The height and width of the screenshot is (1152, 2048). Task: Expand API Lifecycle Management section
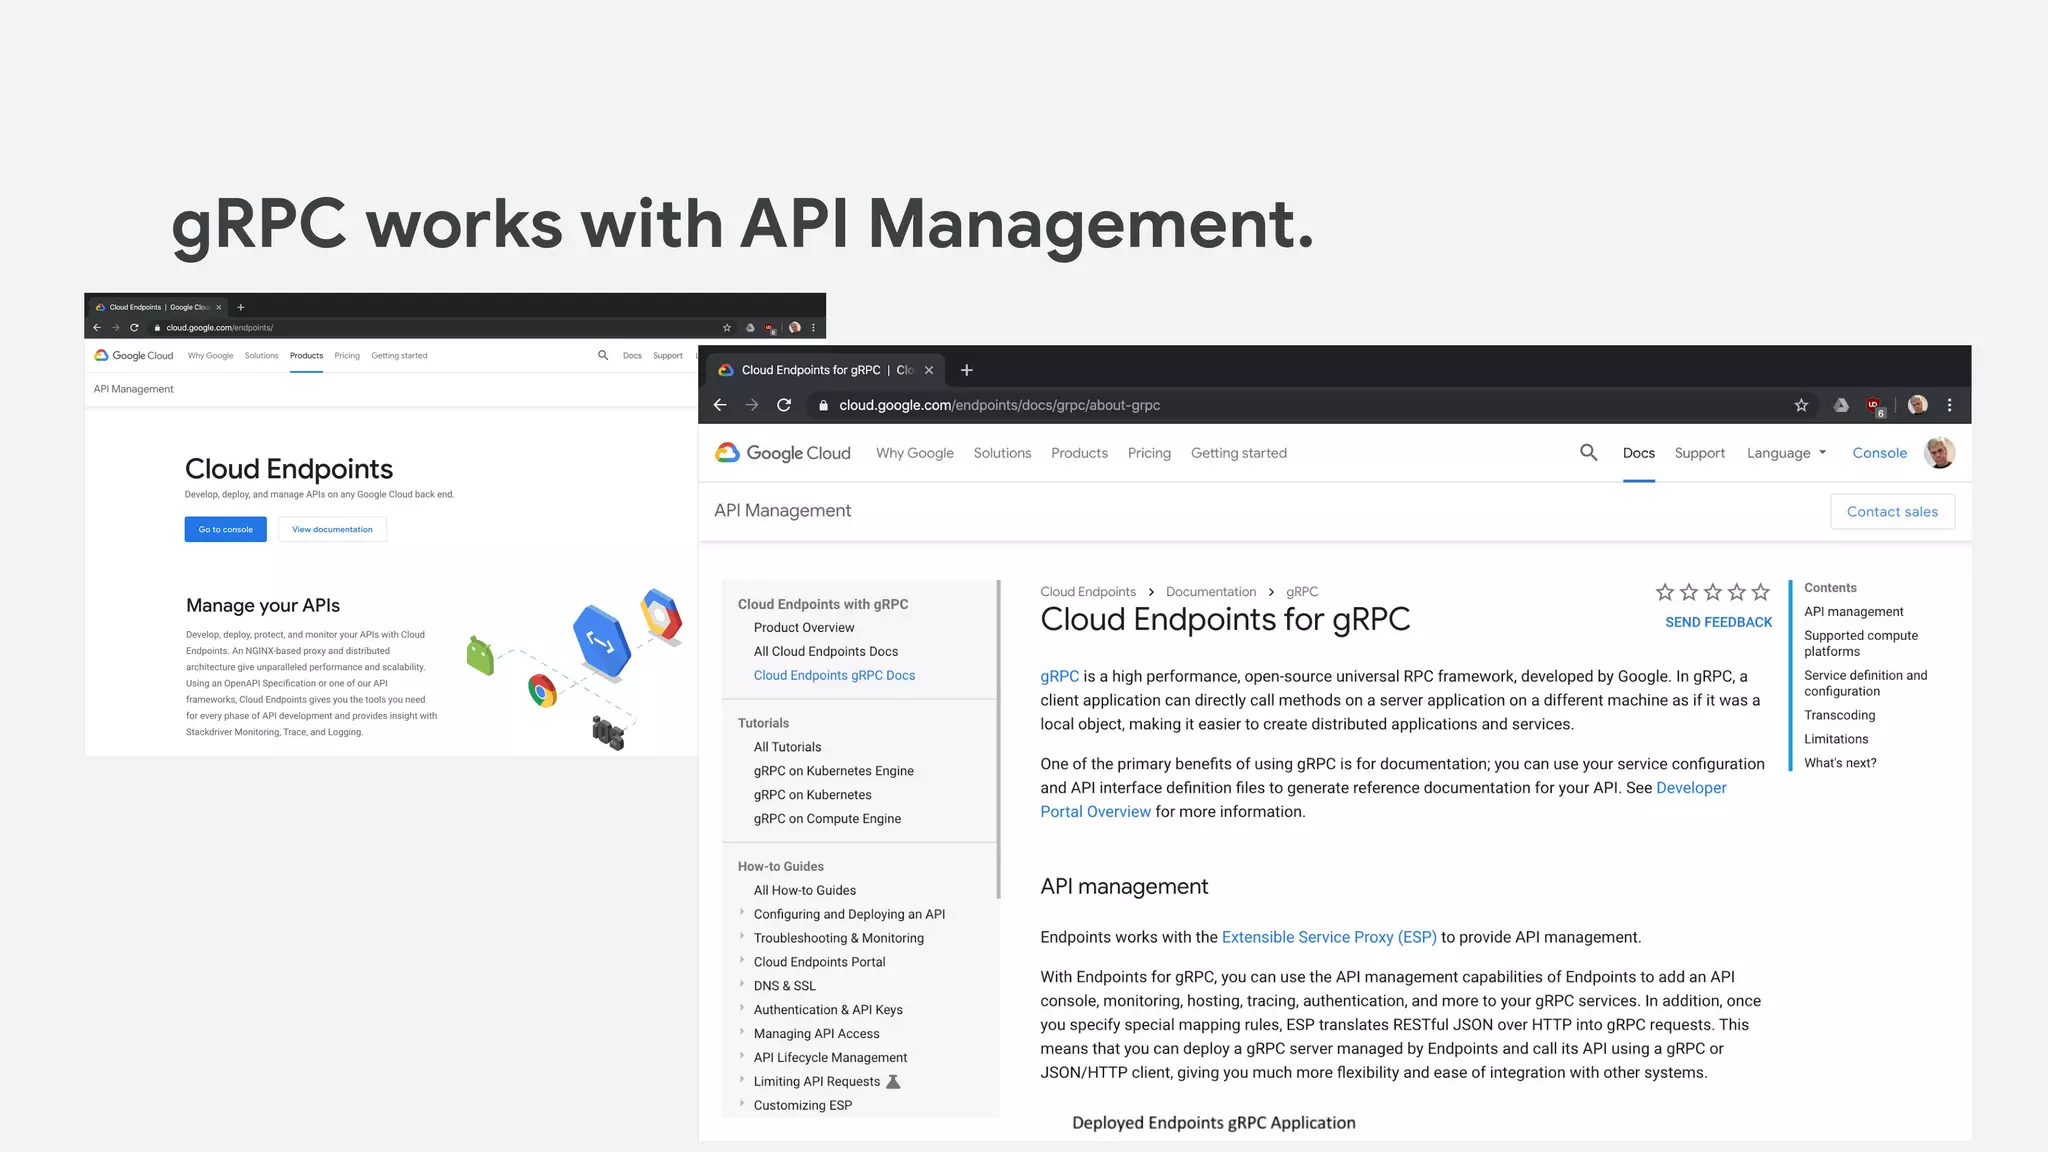click(742, 1056)
